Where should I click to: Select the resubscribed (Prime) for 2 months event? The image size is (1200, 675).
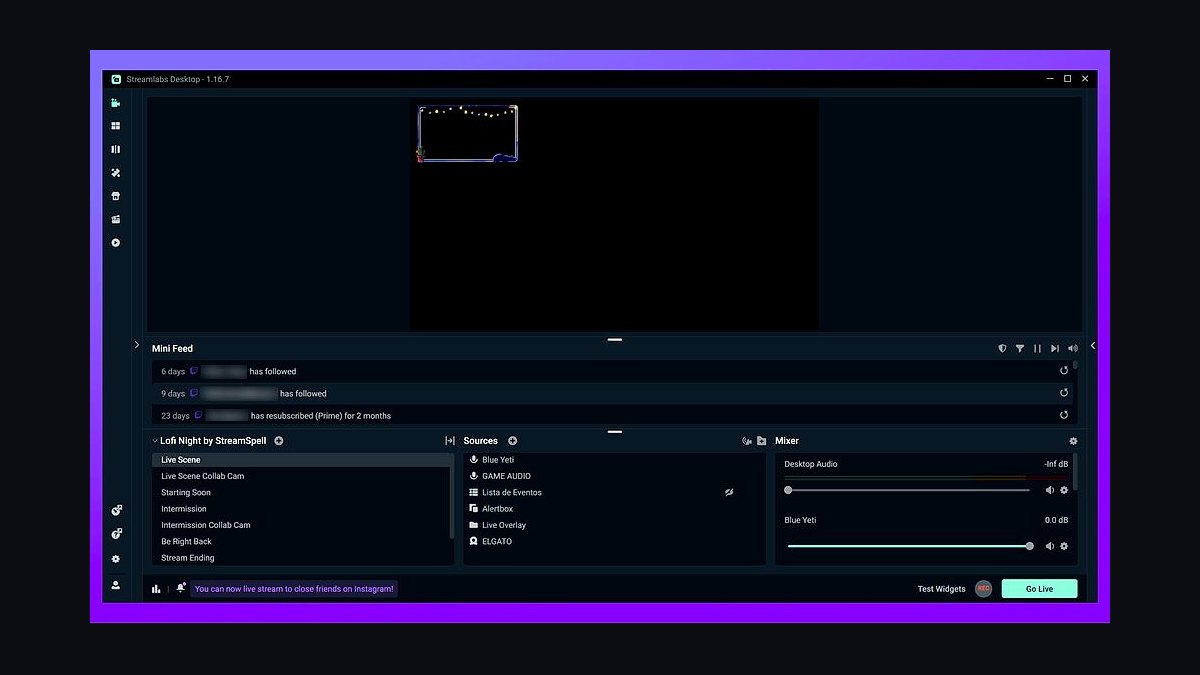pyautogui.click(x=614, y=415)
